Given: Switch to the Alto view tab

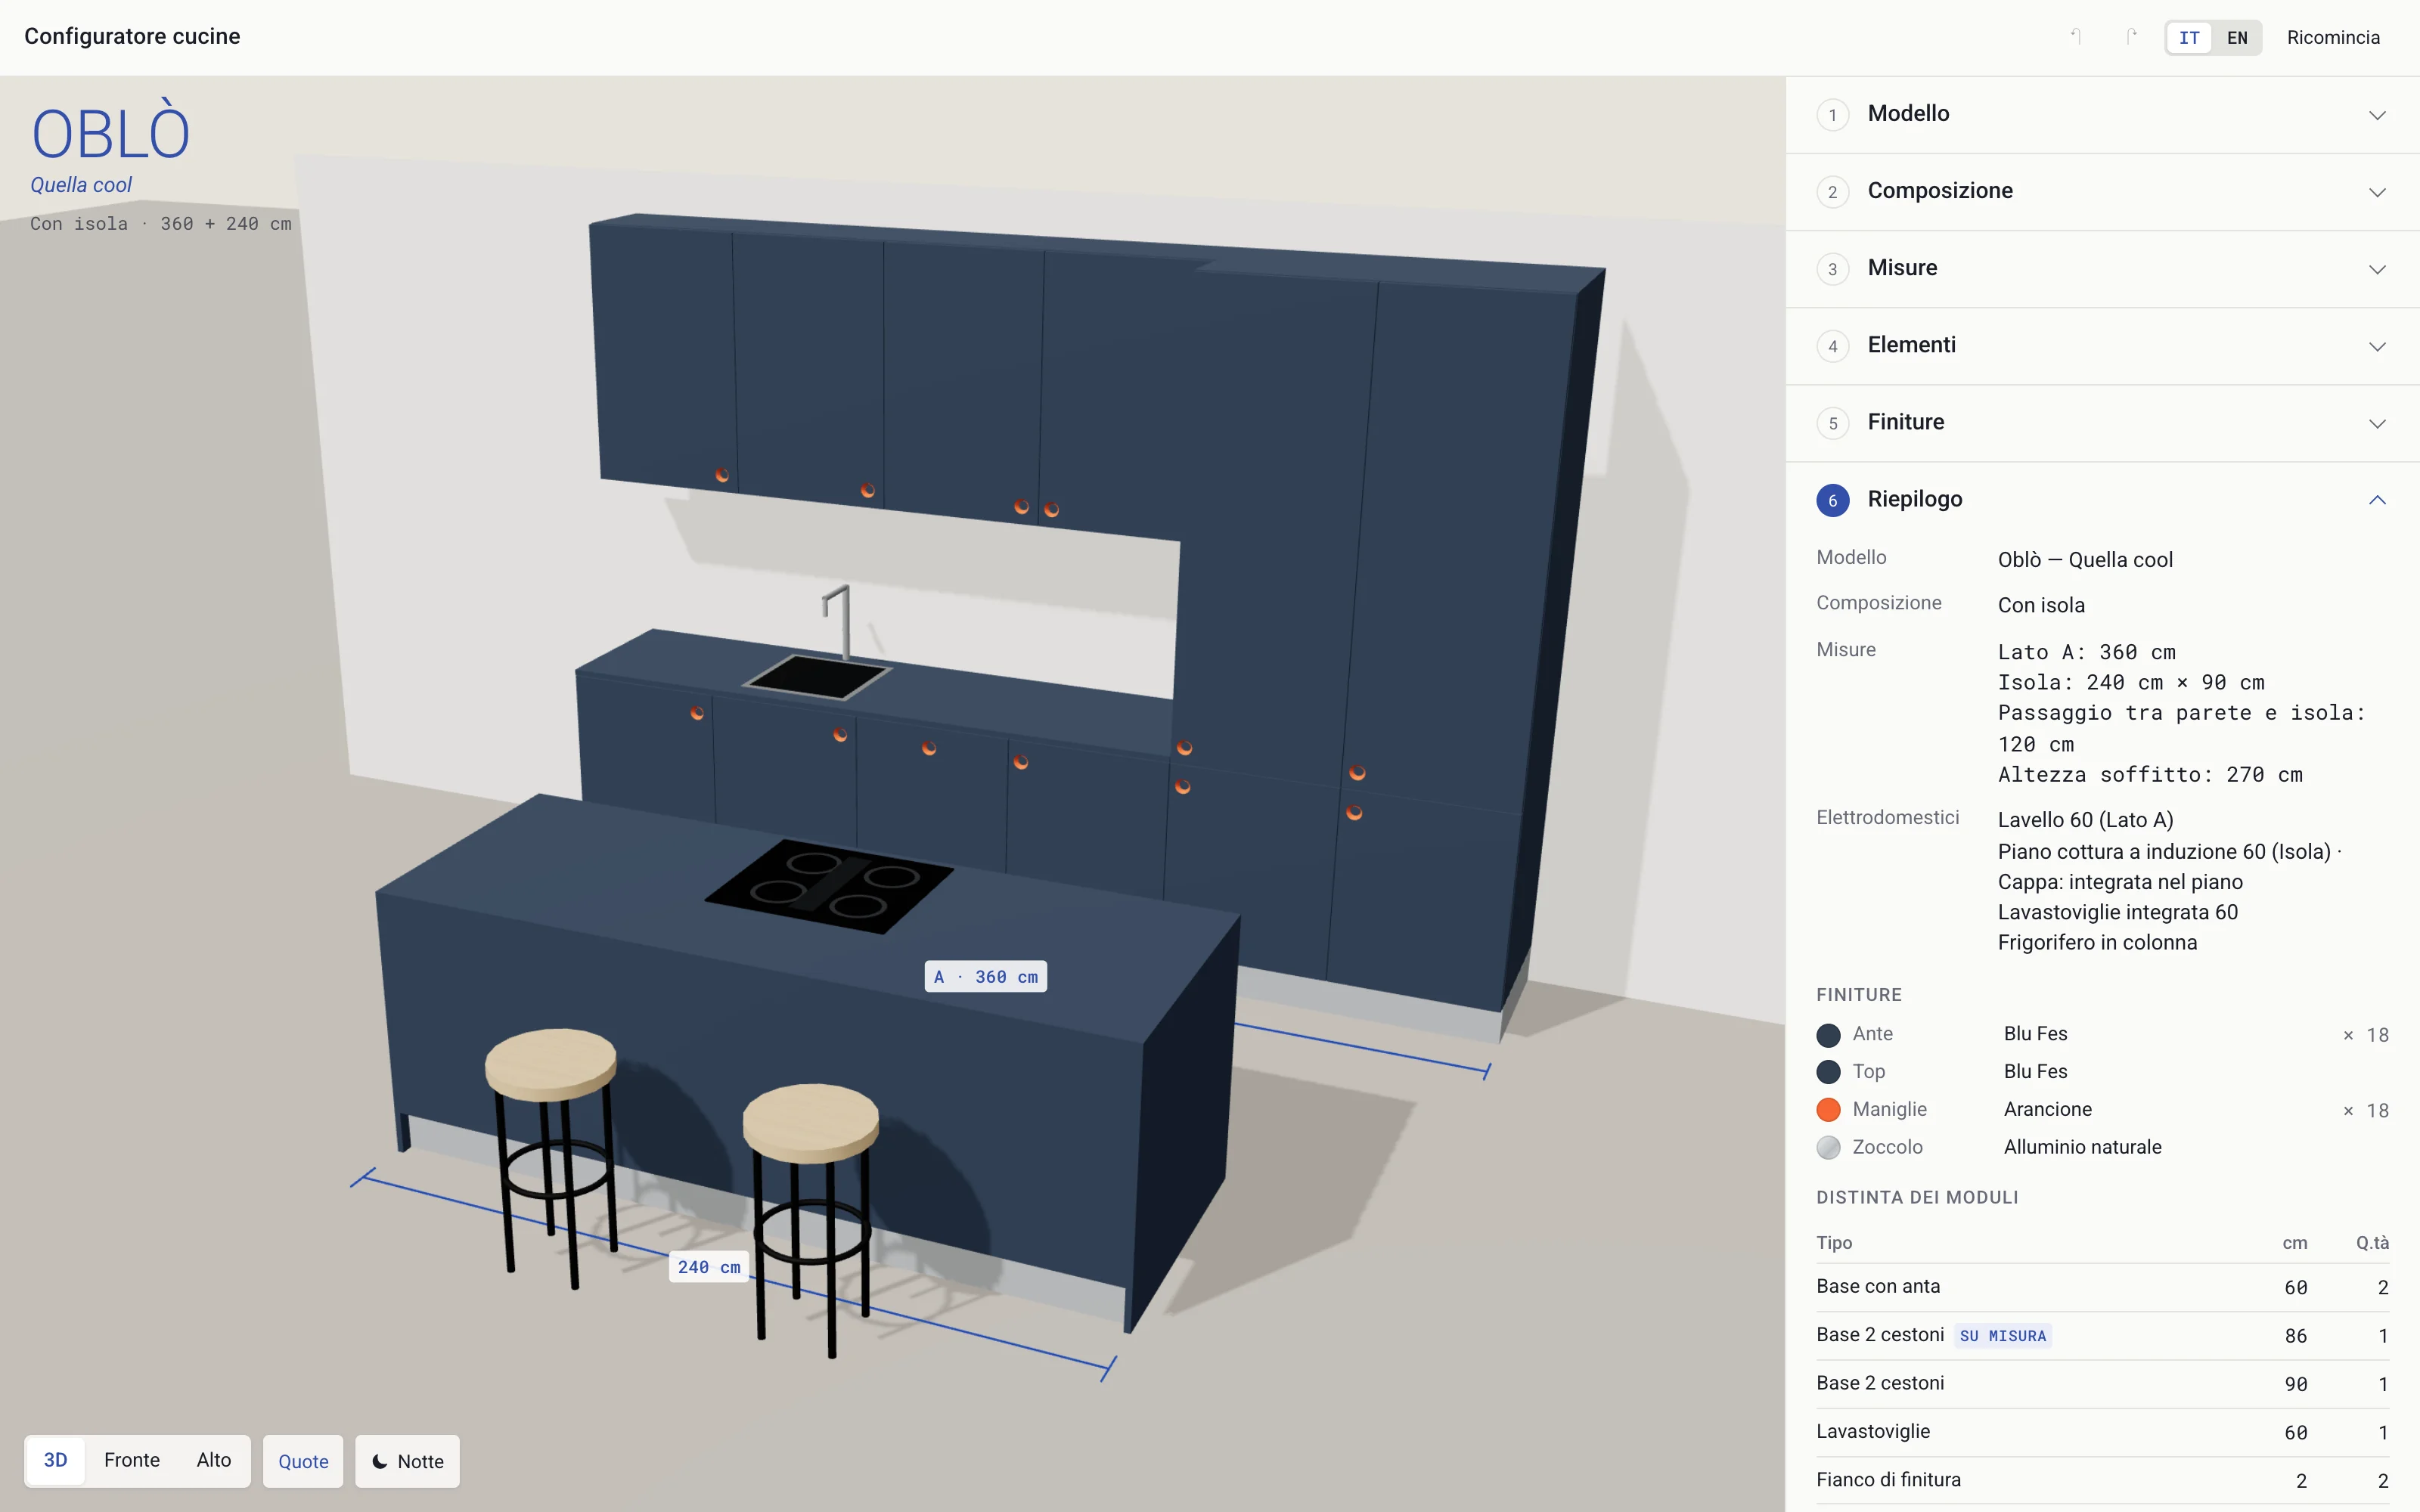Looking at the screenshot, I should tap(214, 1460).
